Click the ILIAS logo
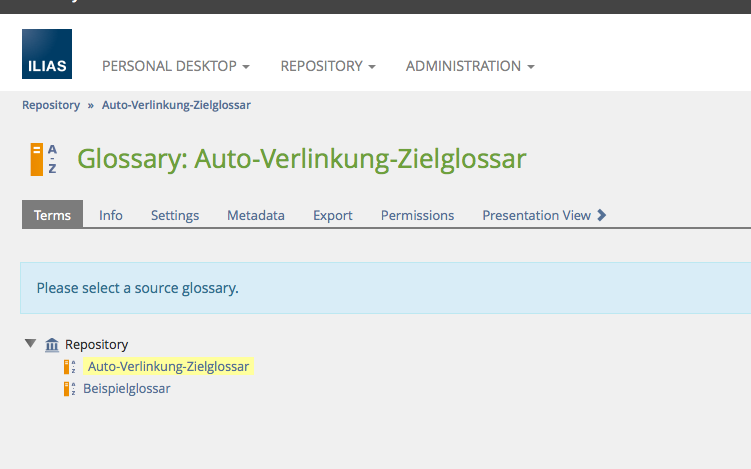 click(47, 54)
